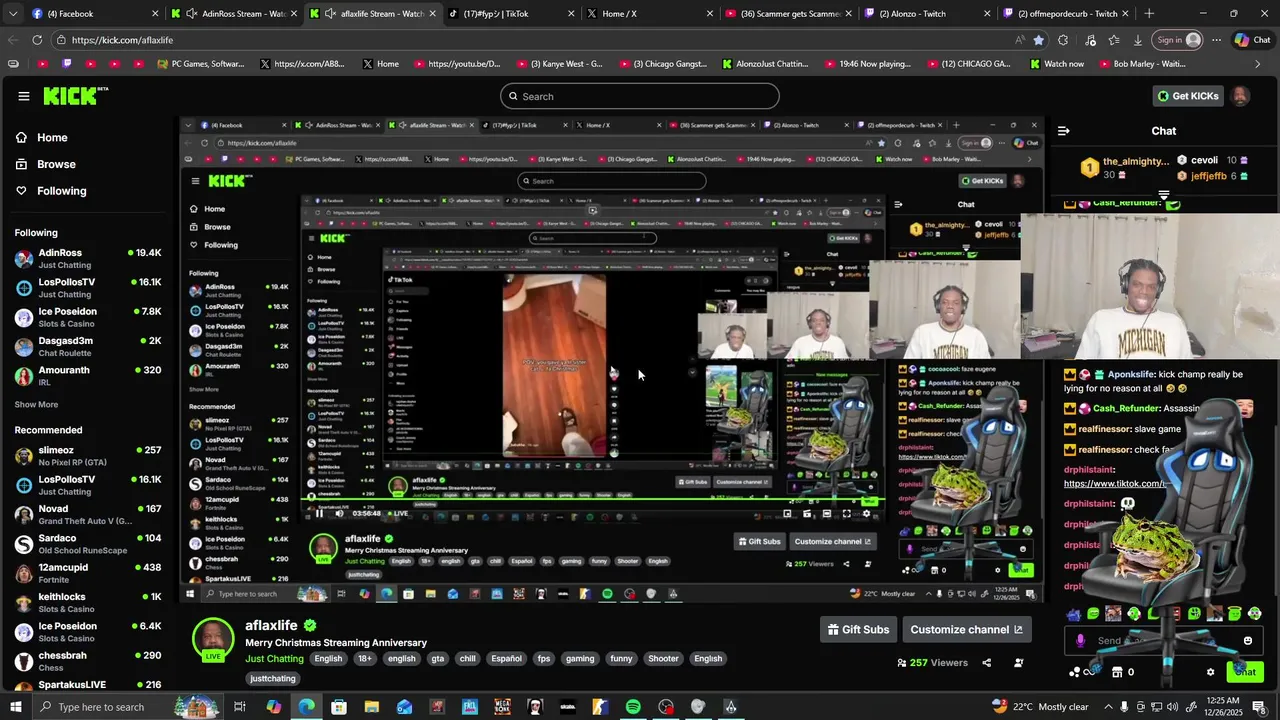Open the emoji picker in chat
This screenshot has height=720, width=1280.
[1247, 641]
